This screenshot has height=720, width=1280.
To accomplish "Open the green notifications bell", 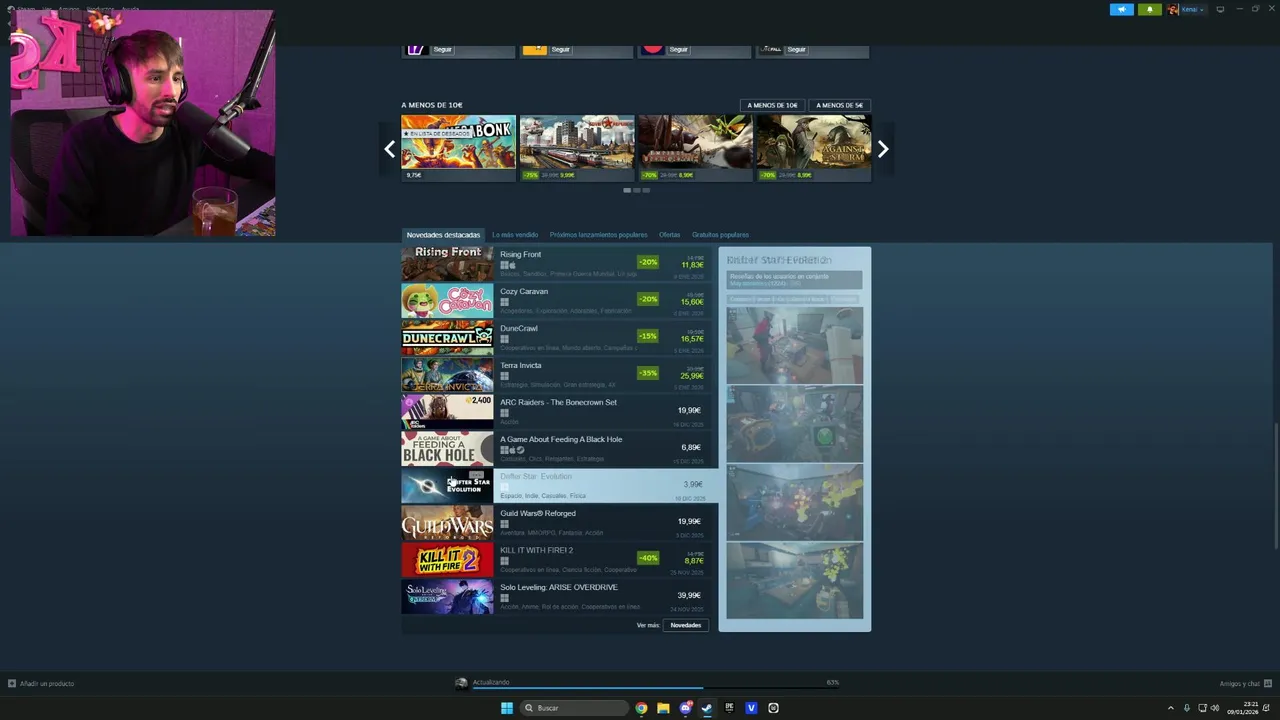I will (1149, 9).
